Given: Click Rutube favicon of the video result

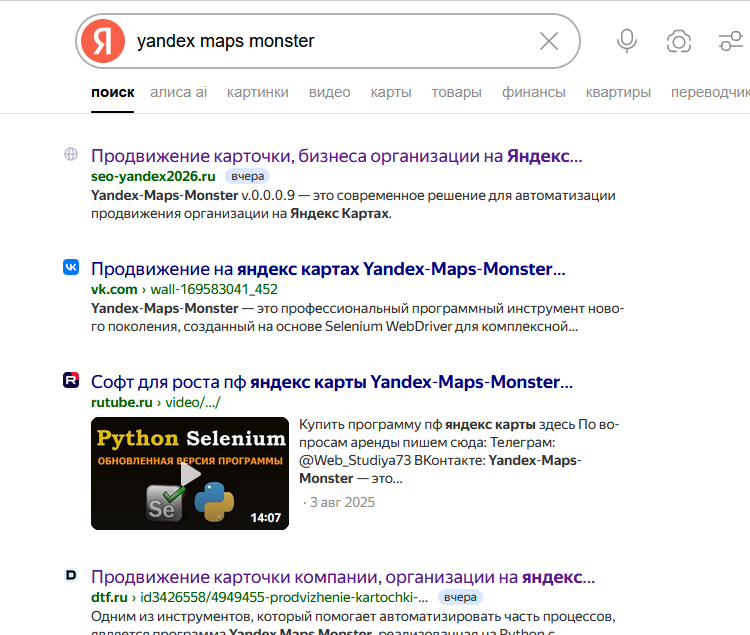Looking at the screenshot, I should coord(71,380).
